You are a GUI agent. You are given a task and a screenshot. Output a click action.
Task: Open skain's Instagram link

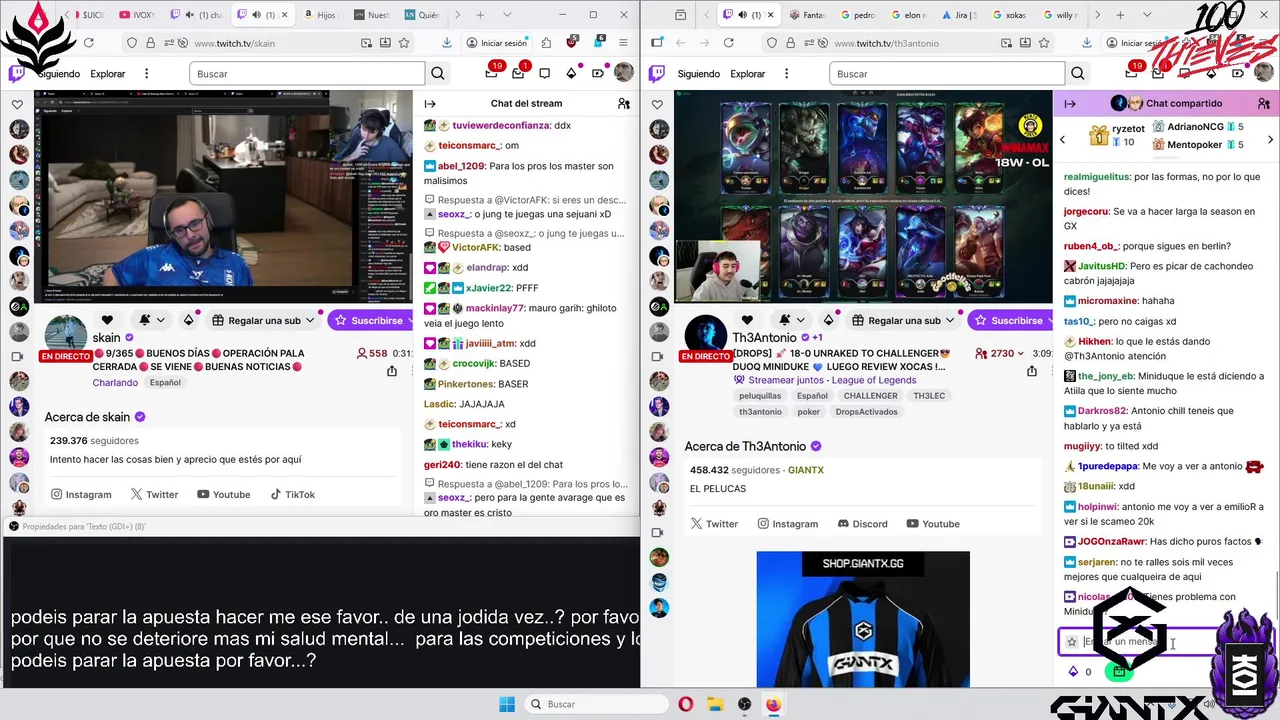click(x=81, y=494)
